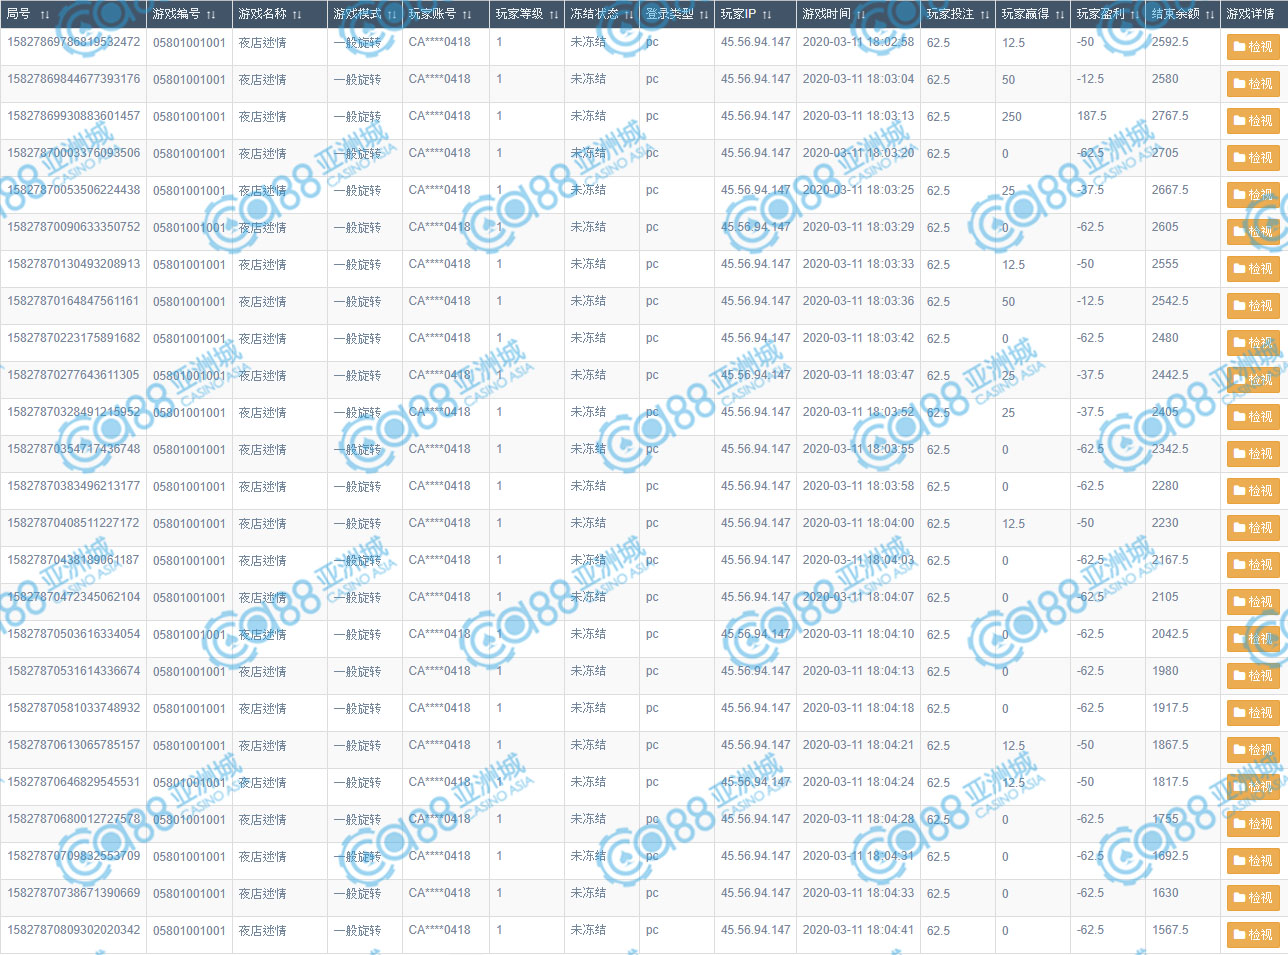The image size is (1288, 955).
Task: Click timestamp 2020-03-11 18:03:42
Action: [858, 338]
